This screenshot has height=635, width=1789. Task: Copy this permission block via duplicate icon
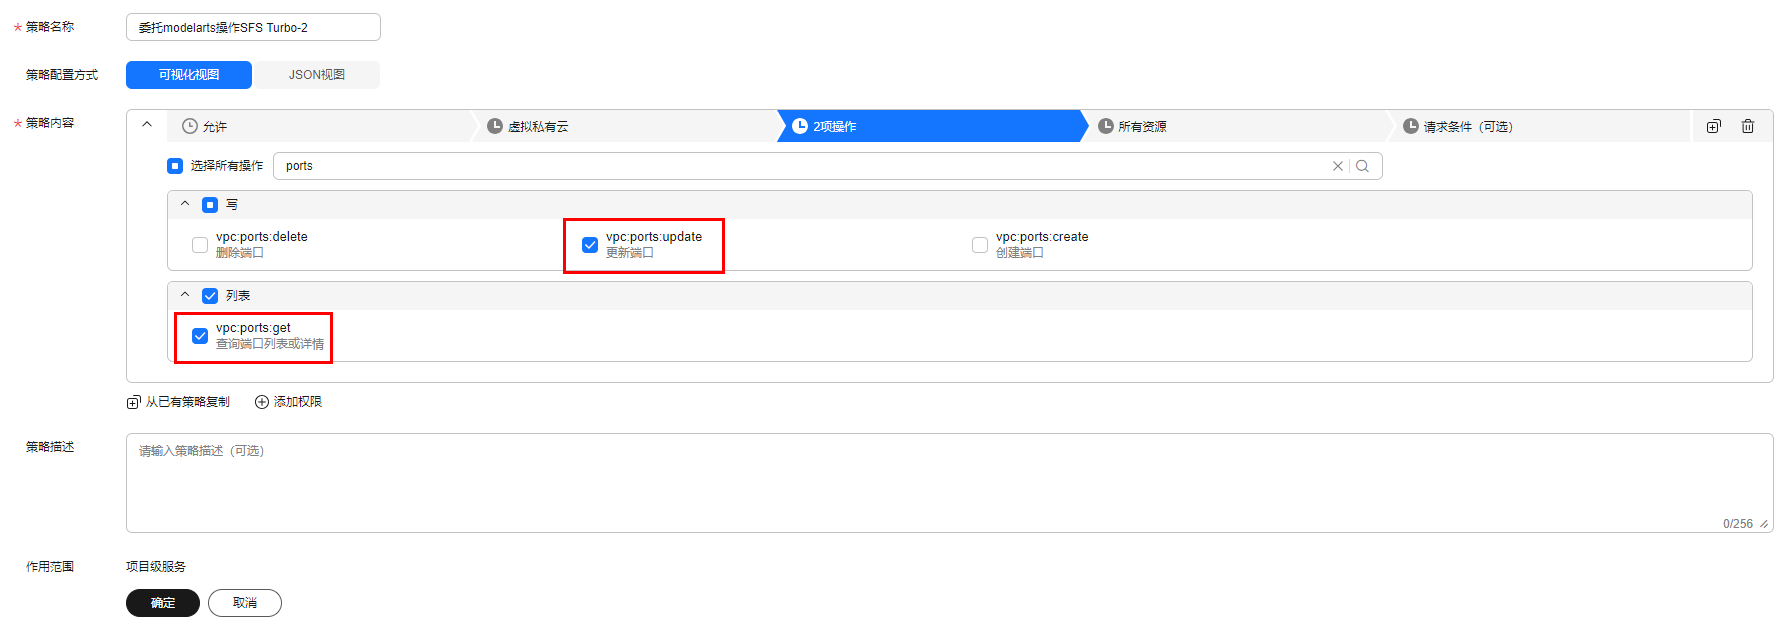[1713, 126]
